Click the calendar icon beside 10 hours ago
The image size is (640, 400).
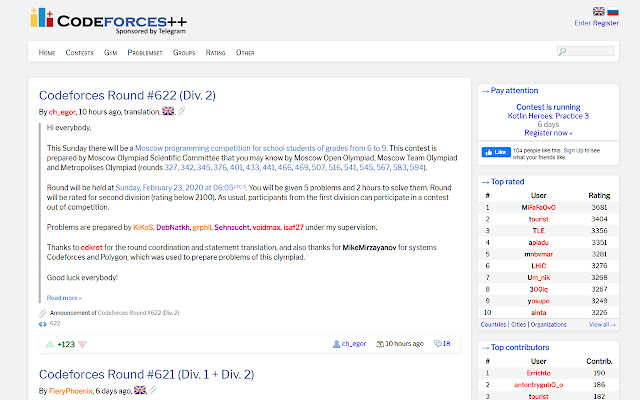pos(380,344)
